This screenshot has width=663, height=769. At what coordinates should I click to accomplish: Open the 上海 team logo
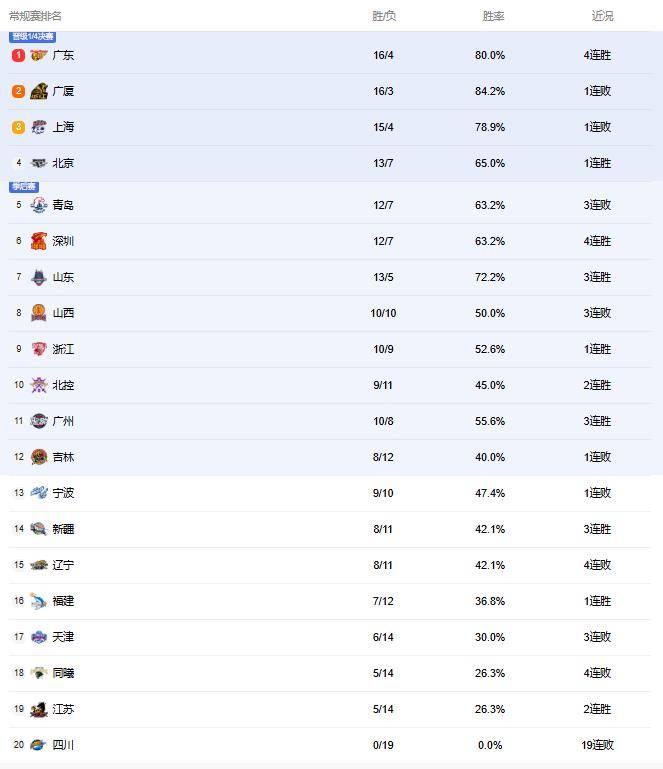tap(39, 127)
